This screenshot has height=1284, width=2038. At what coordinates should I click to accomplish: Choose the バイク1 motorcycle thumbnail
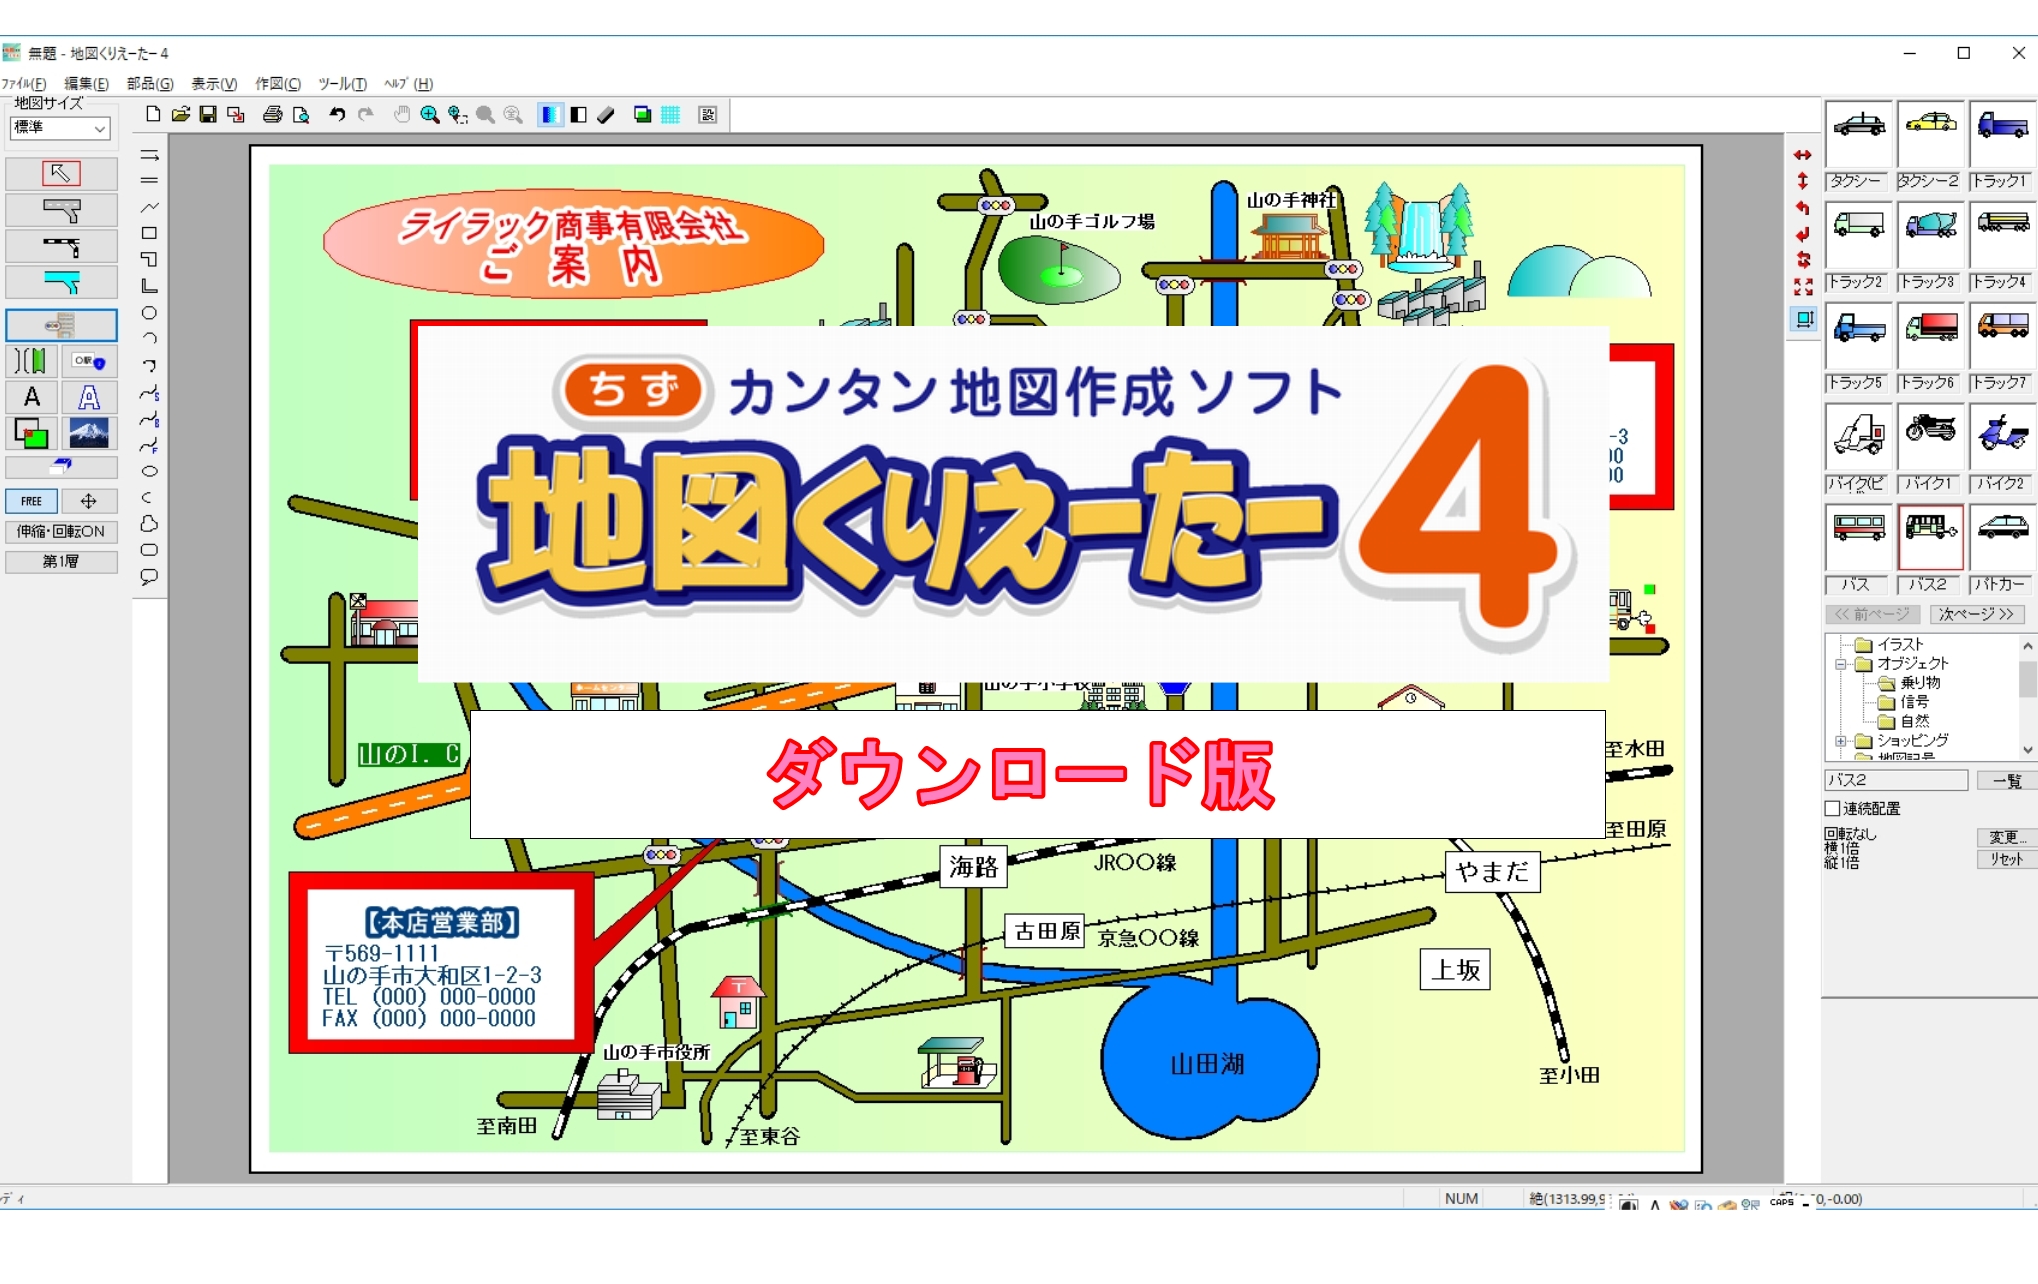pyautogui.click(x=1930, y=436)
